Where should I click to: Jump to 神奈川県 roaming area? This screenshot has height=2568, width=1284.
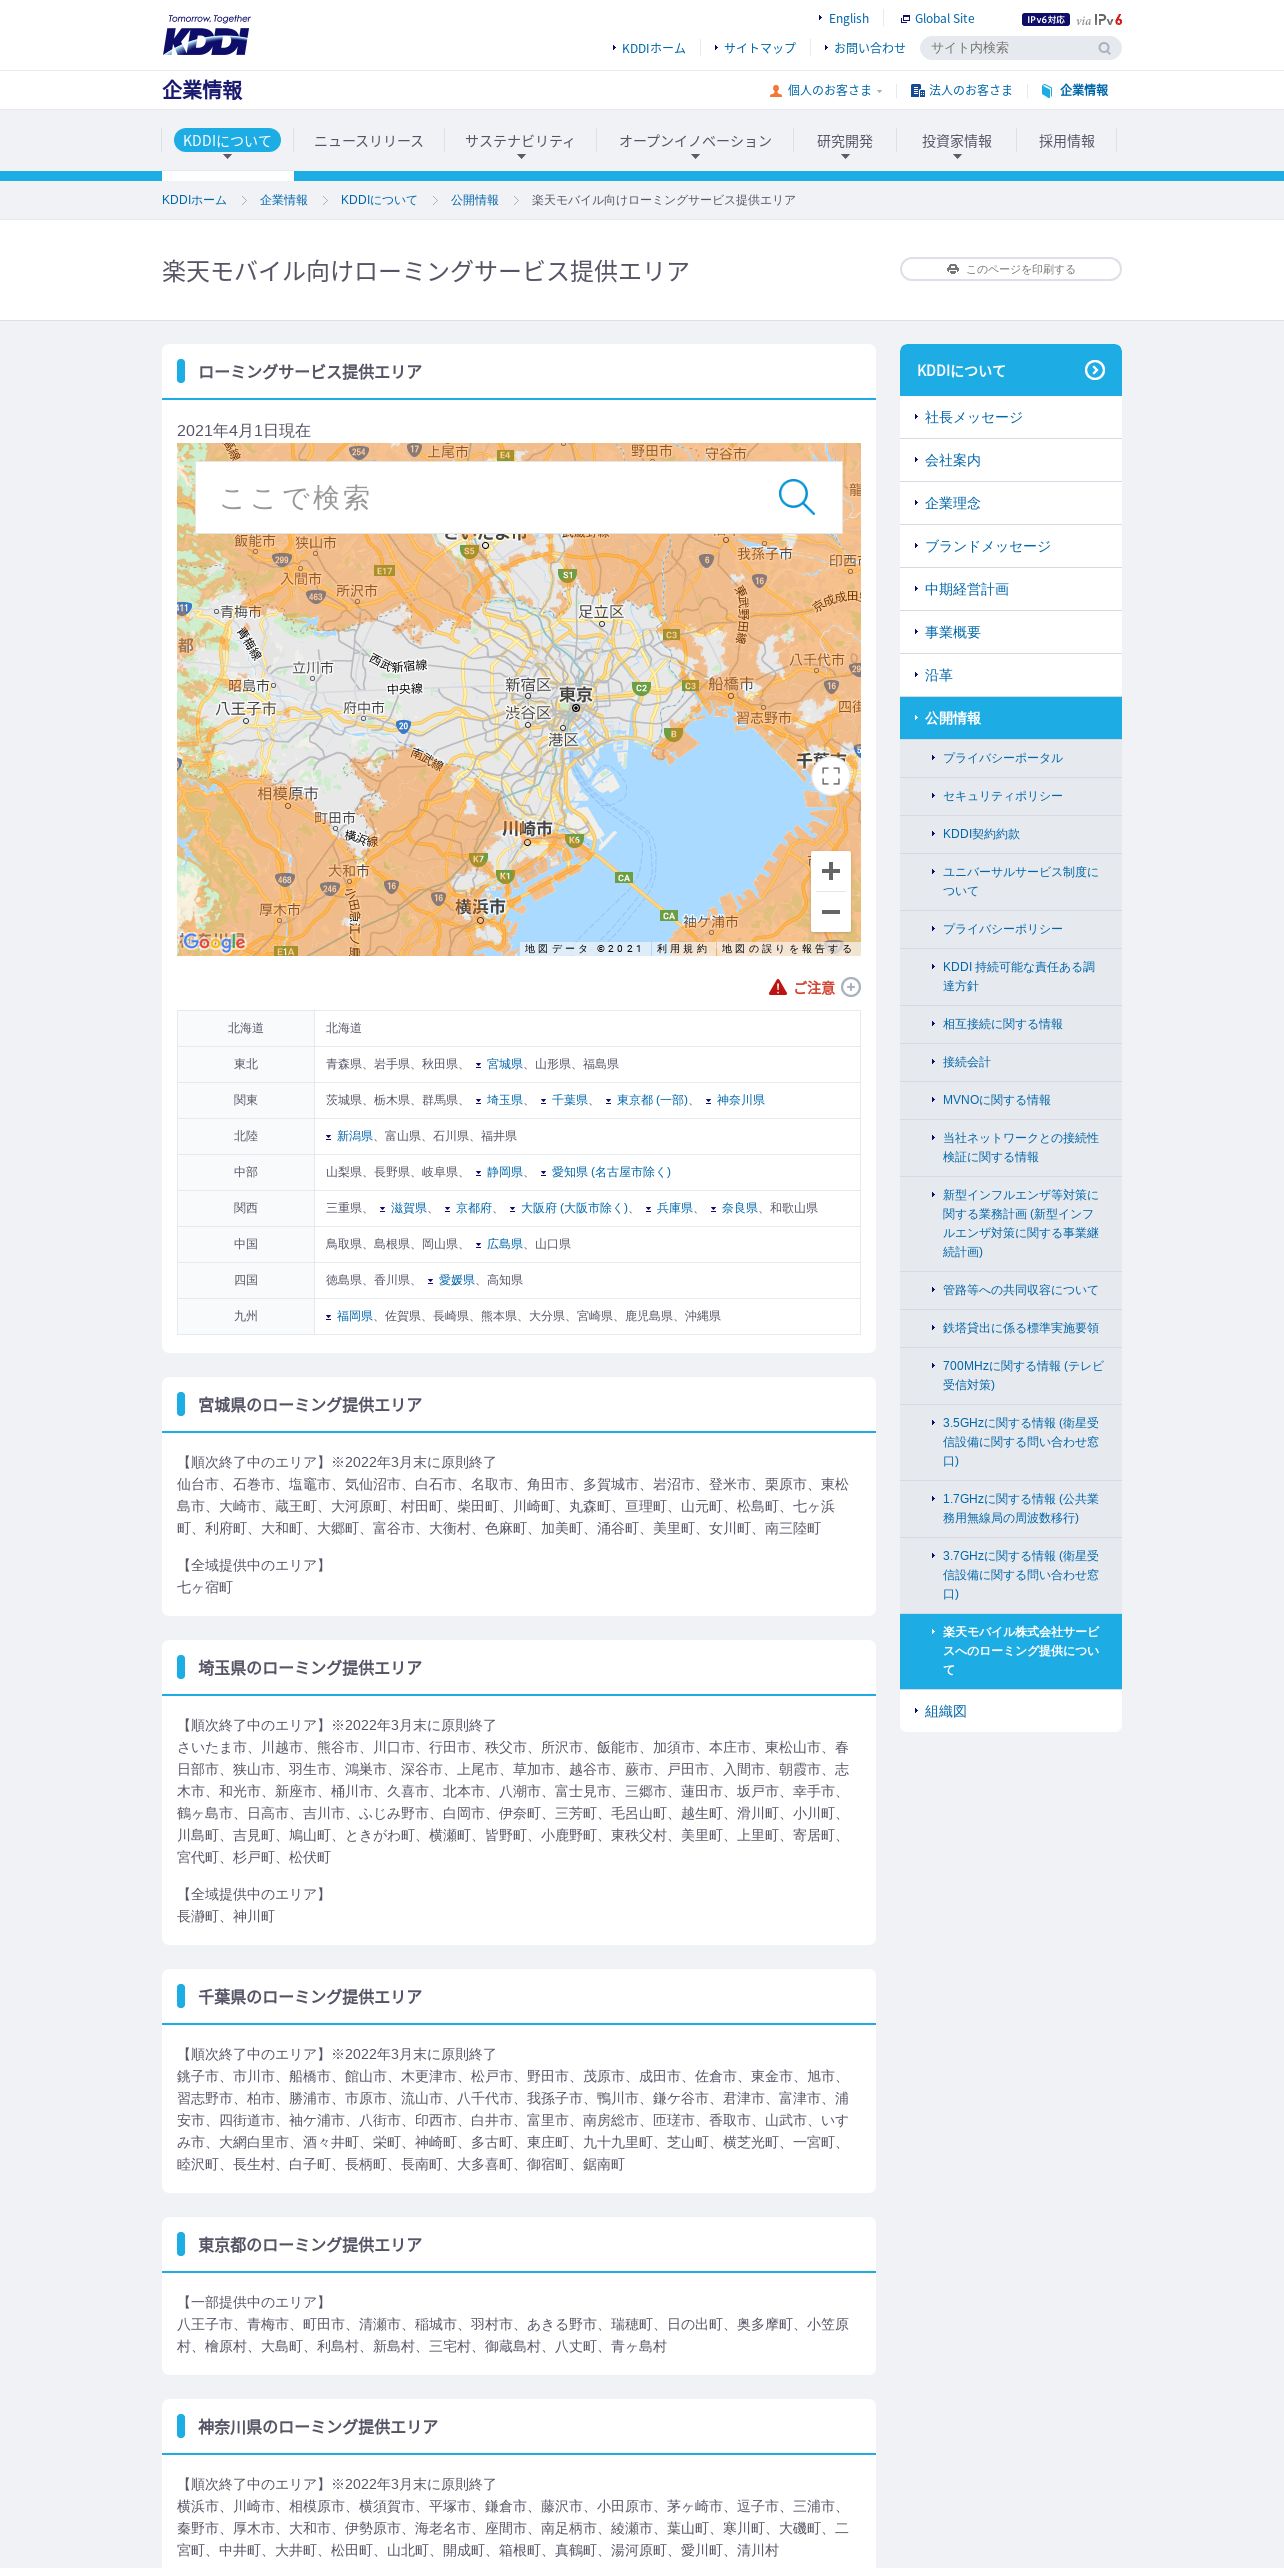(740, 1100)
